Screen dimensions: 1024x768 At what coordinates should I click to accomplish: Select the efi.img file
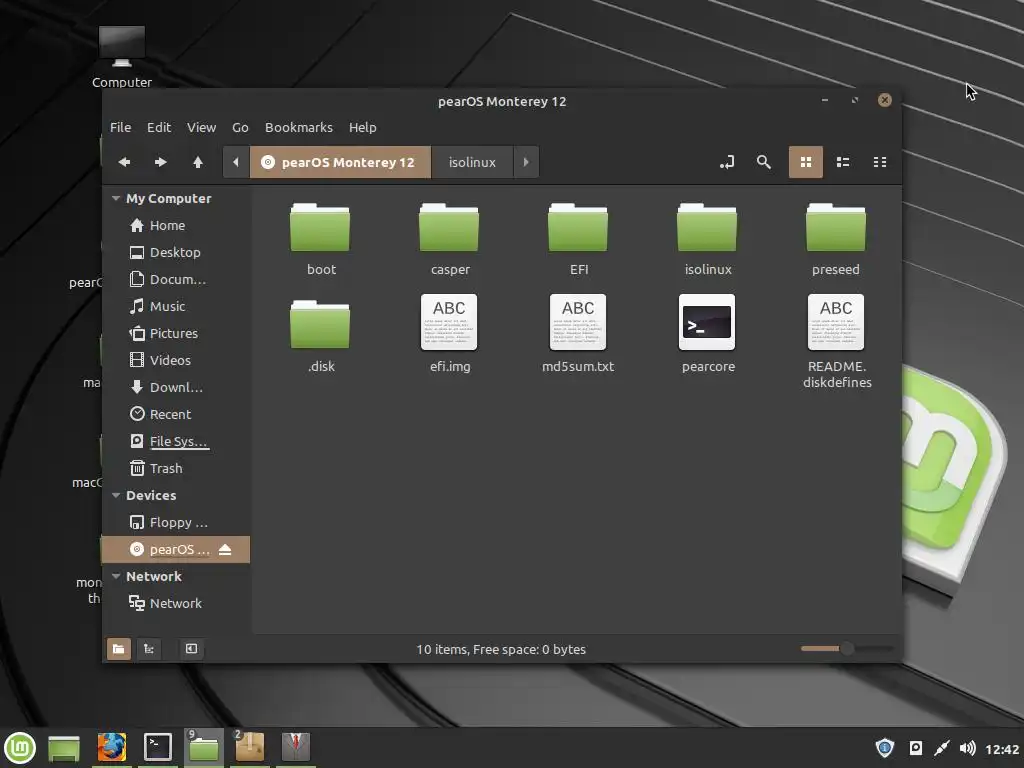coord(449,334)
